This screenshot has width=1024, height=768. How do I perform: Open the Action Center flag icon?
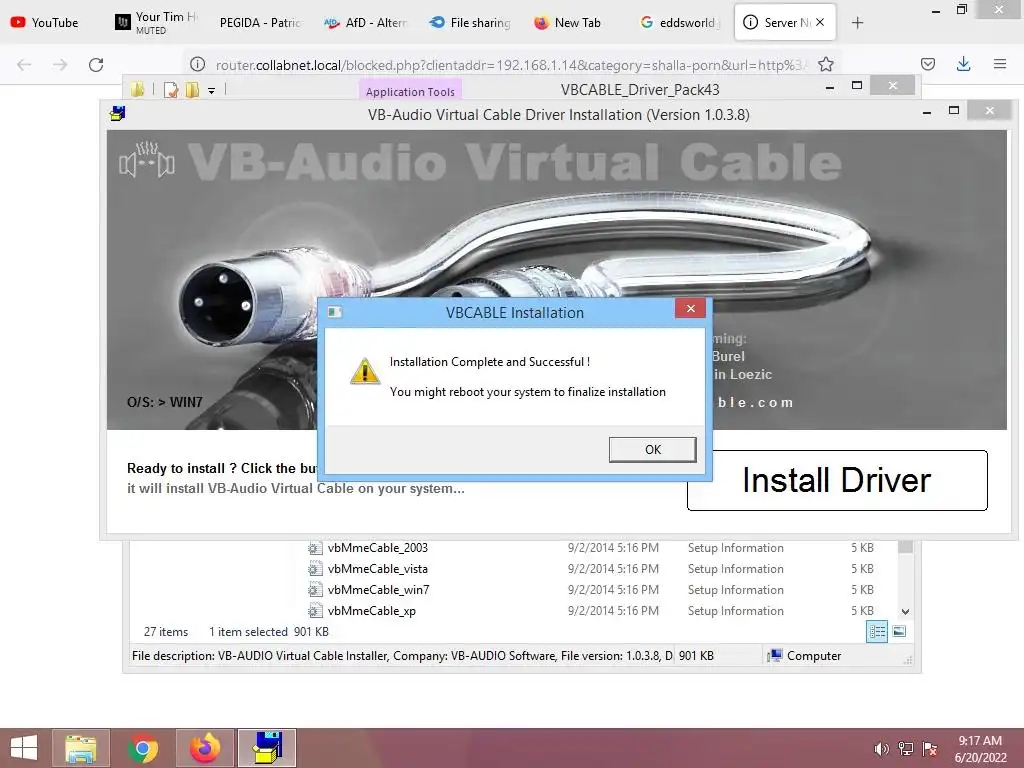tap(930, 749)
